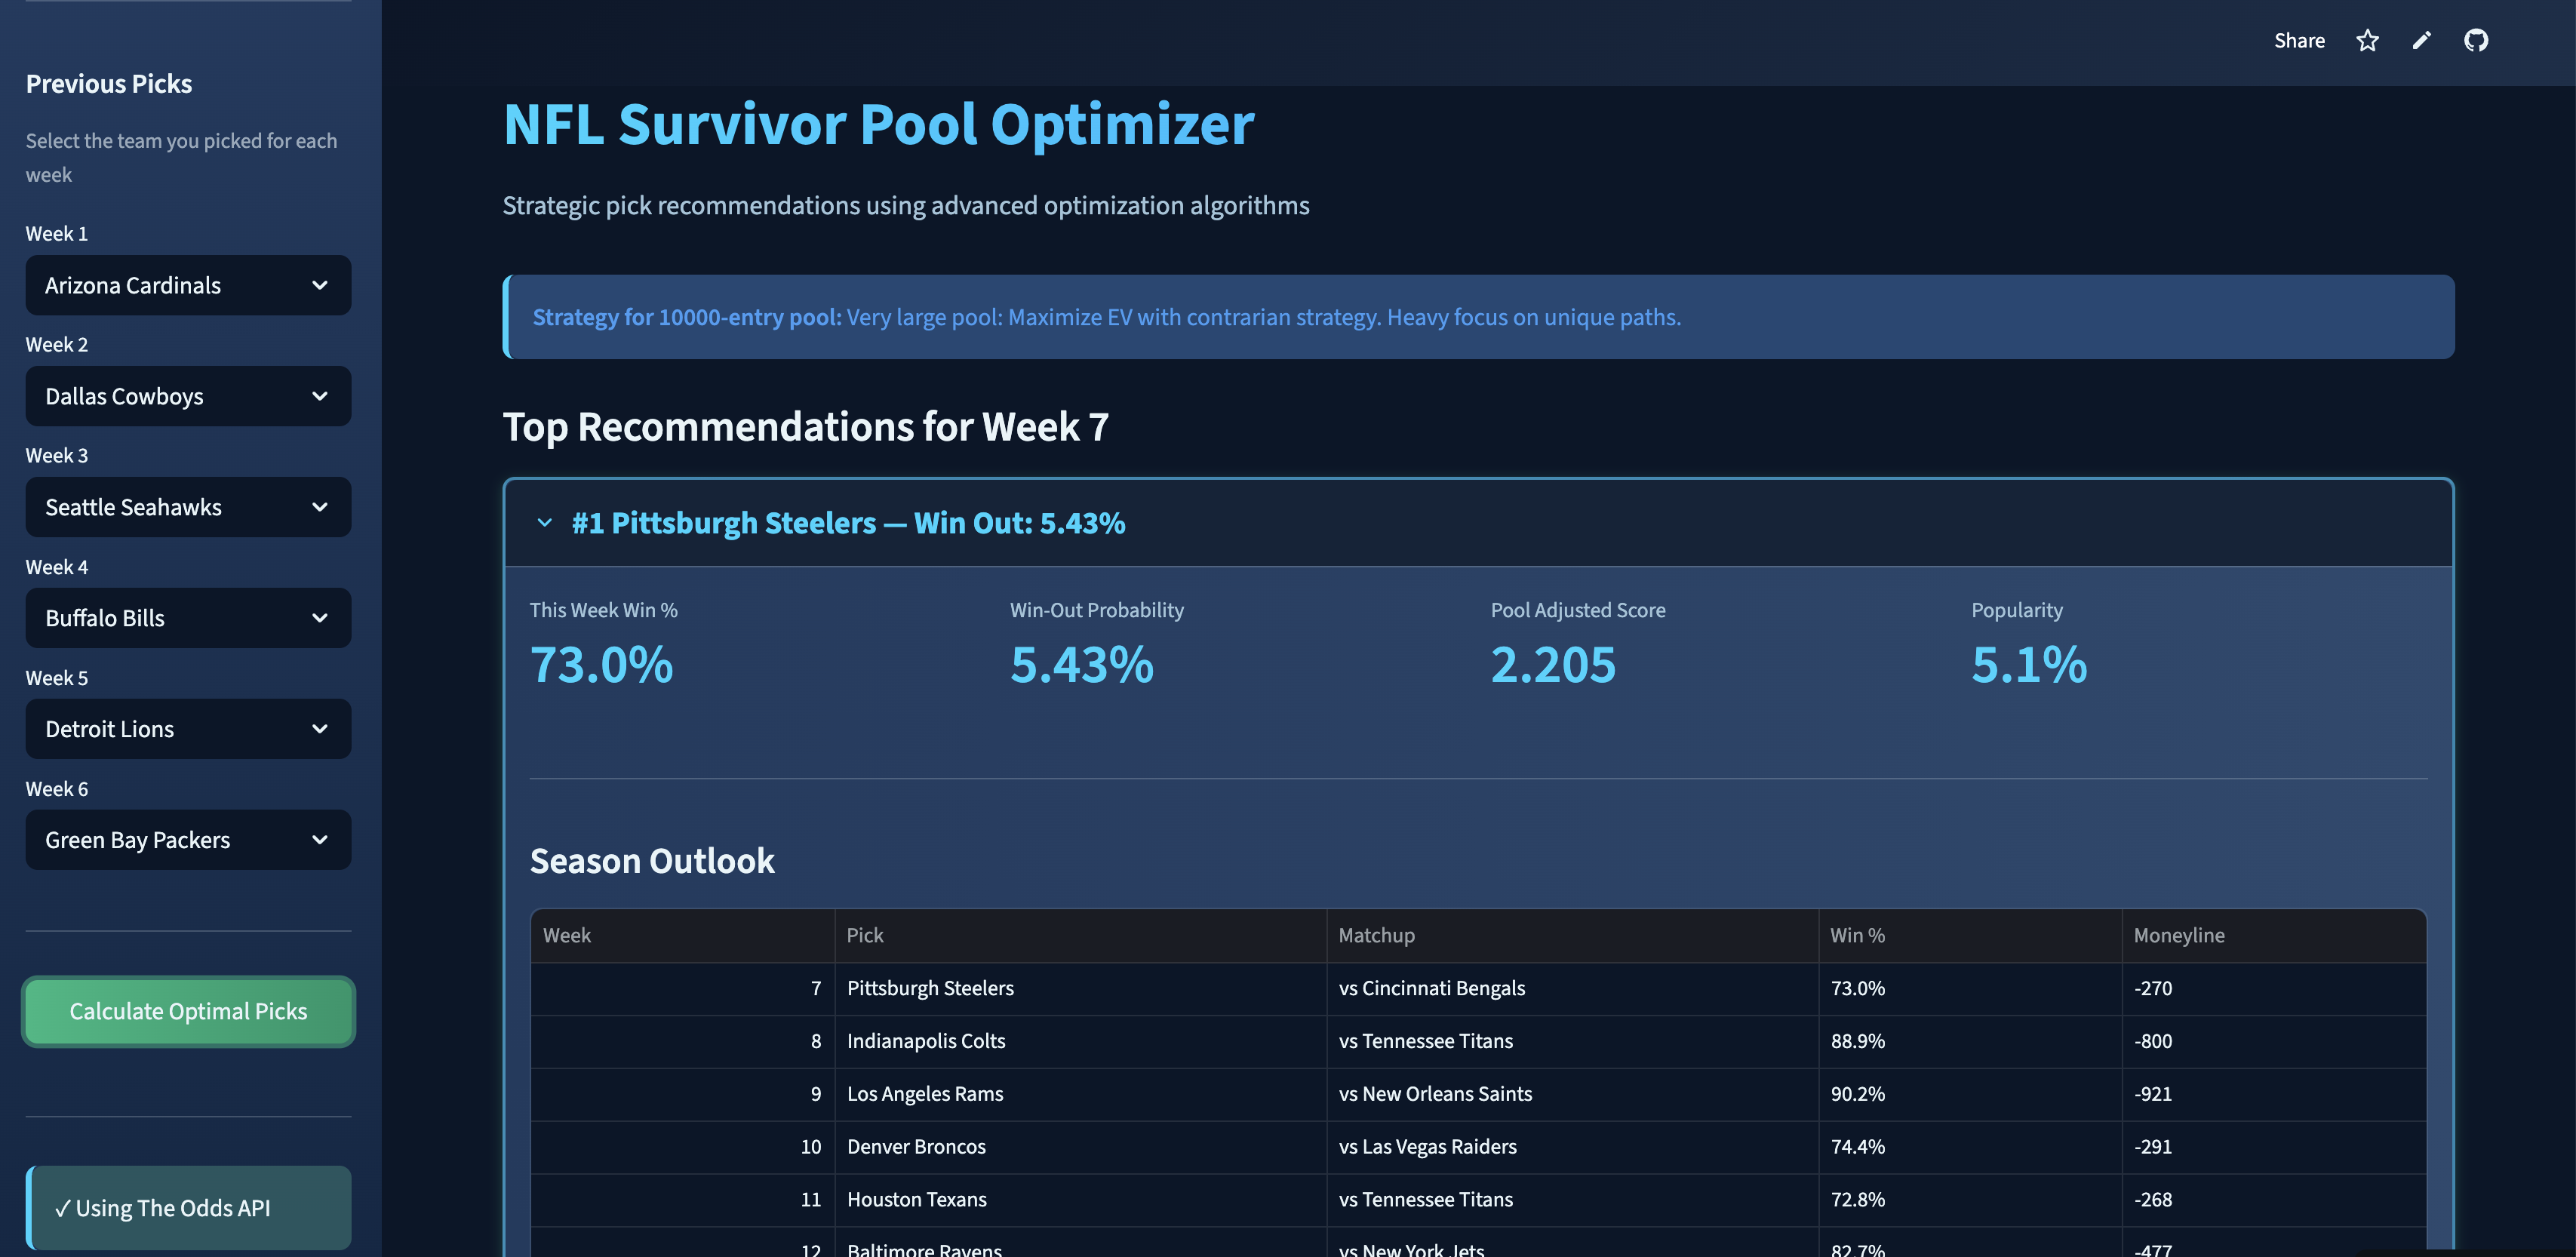Image resolution: width=2576 pixels, height=1257 pixels.
Task: Click the NFL Survivor Pool Optimizer title
Action: (x=878, y=124)
